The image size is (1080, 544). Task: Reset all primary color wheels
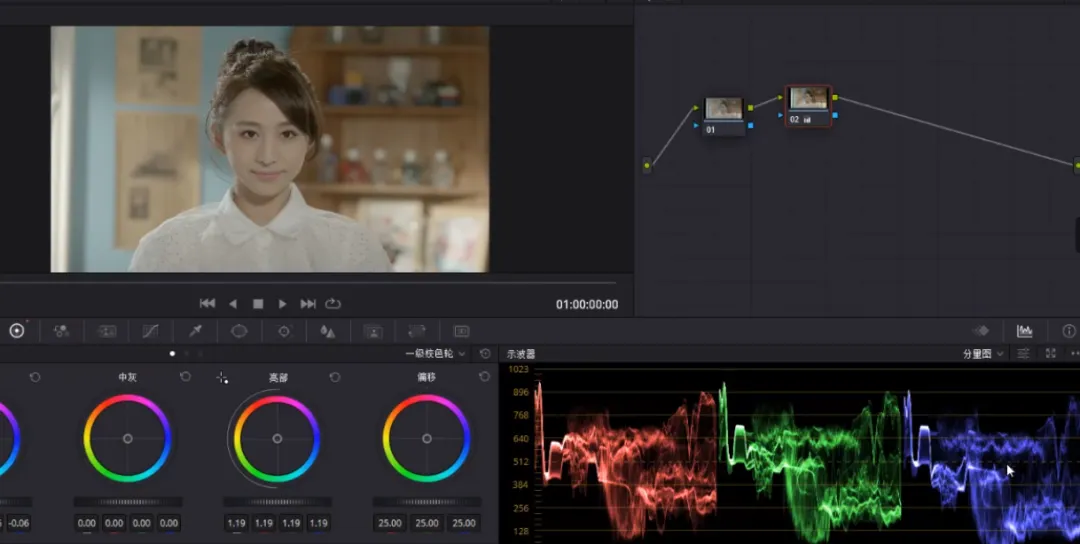pos(485,353)
